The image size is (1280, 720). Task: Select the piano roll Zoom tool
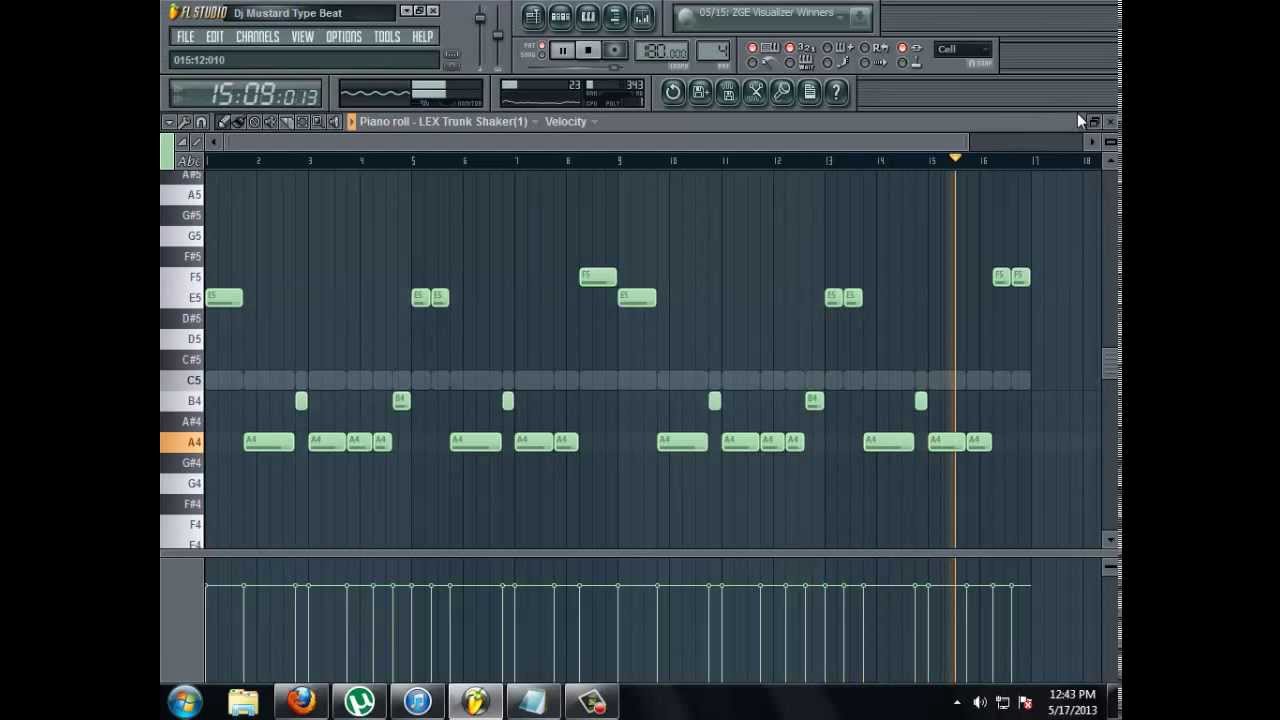point(318,122)
